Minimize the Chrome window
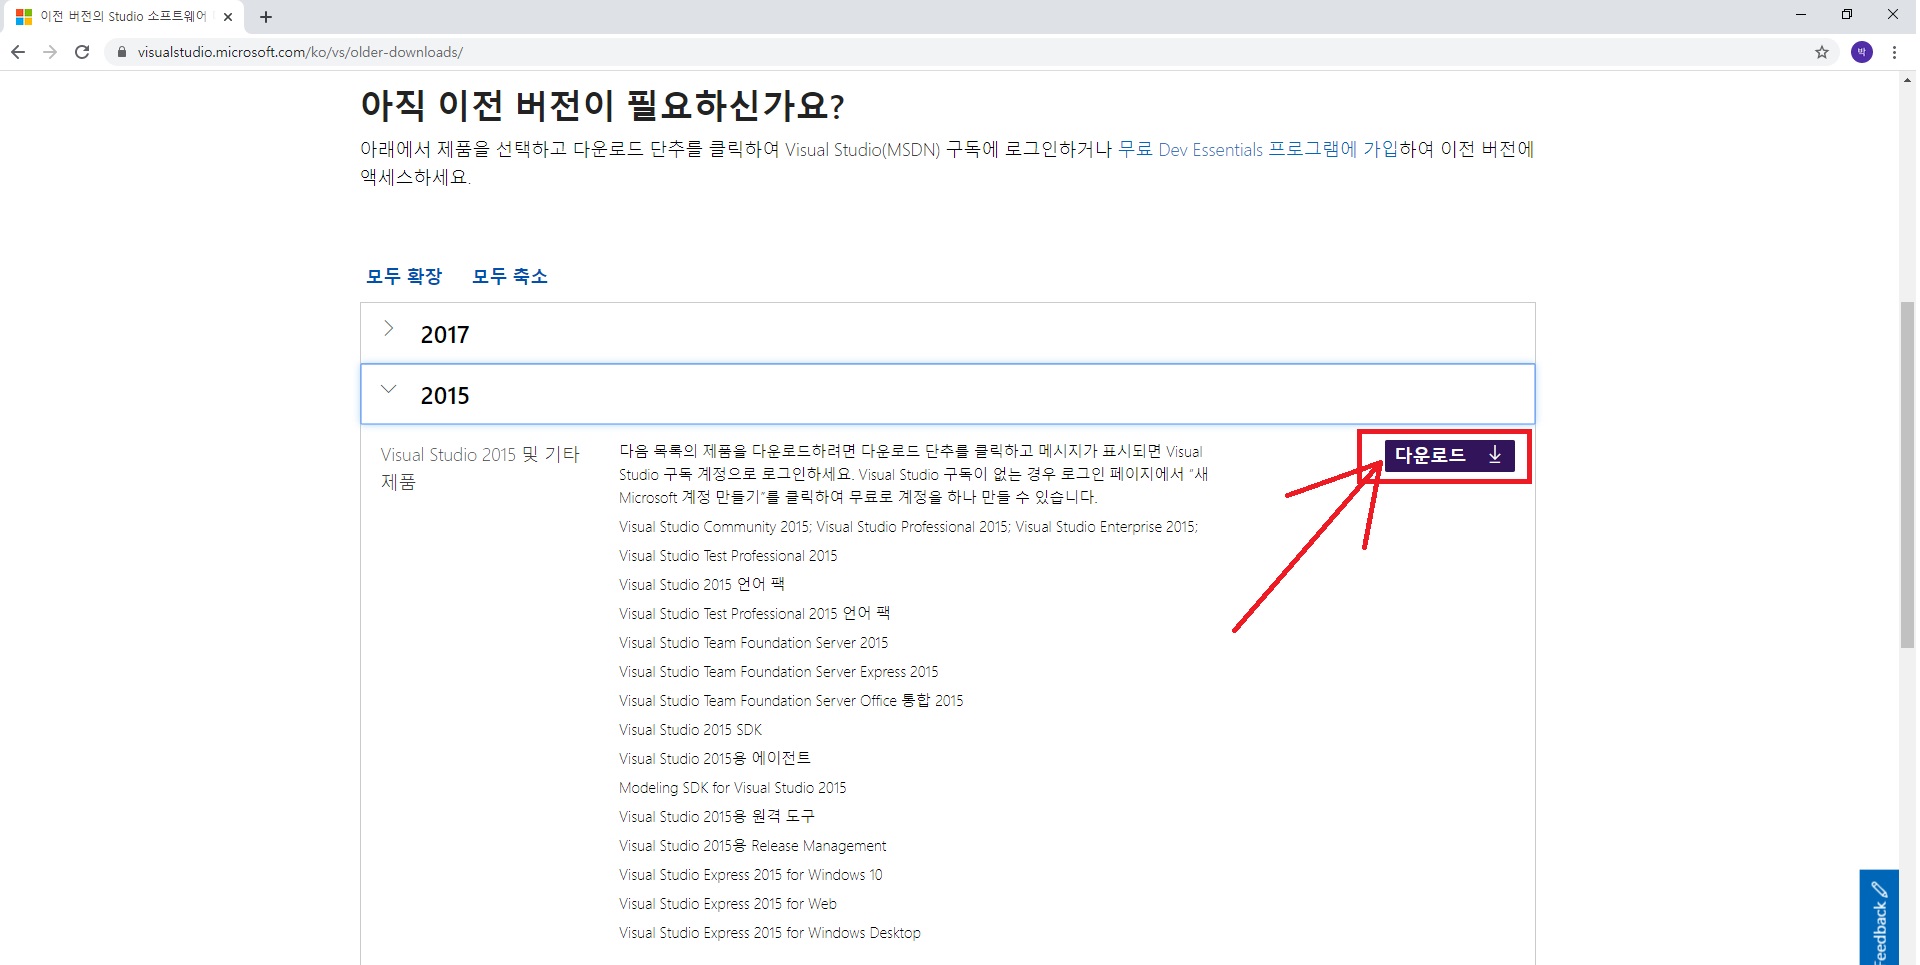The width and height of the screenshot is (1920, 965). click(x=1800, y=15)
